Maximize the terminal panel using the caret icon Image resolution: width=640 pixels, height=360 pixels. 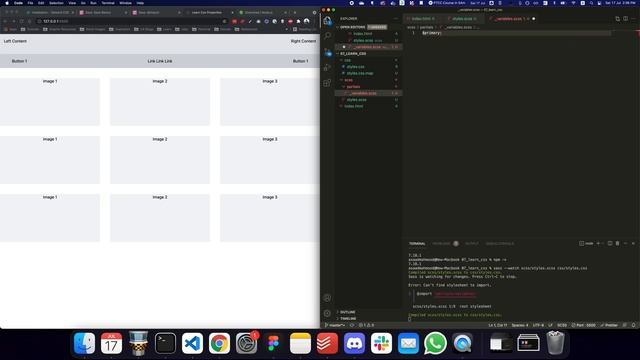[625, 243]
